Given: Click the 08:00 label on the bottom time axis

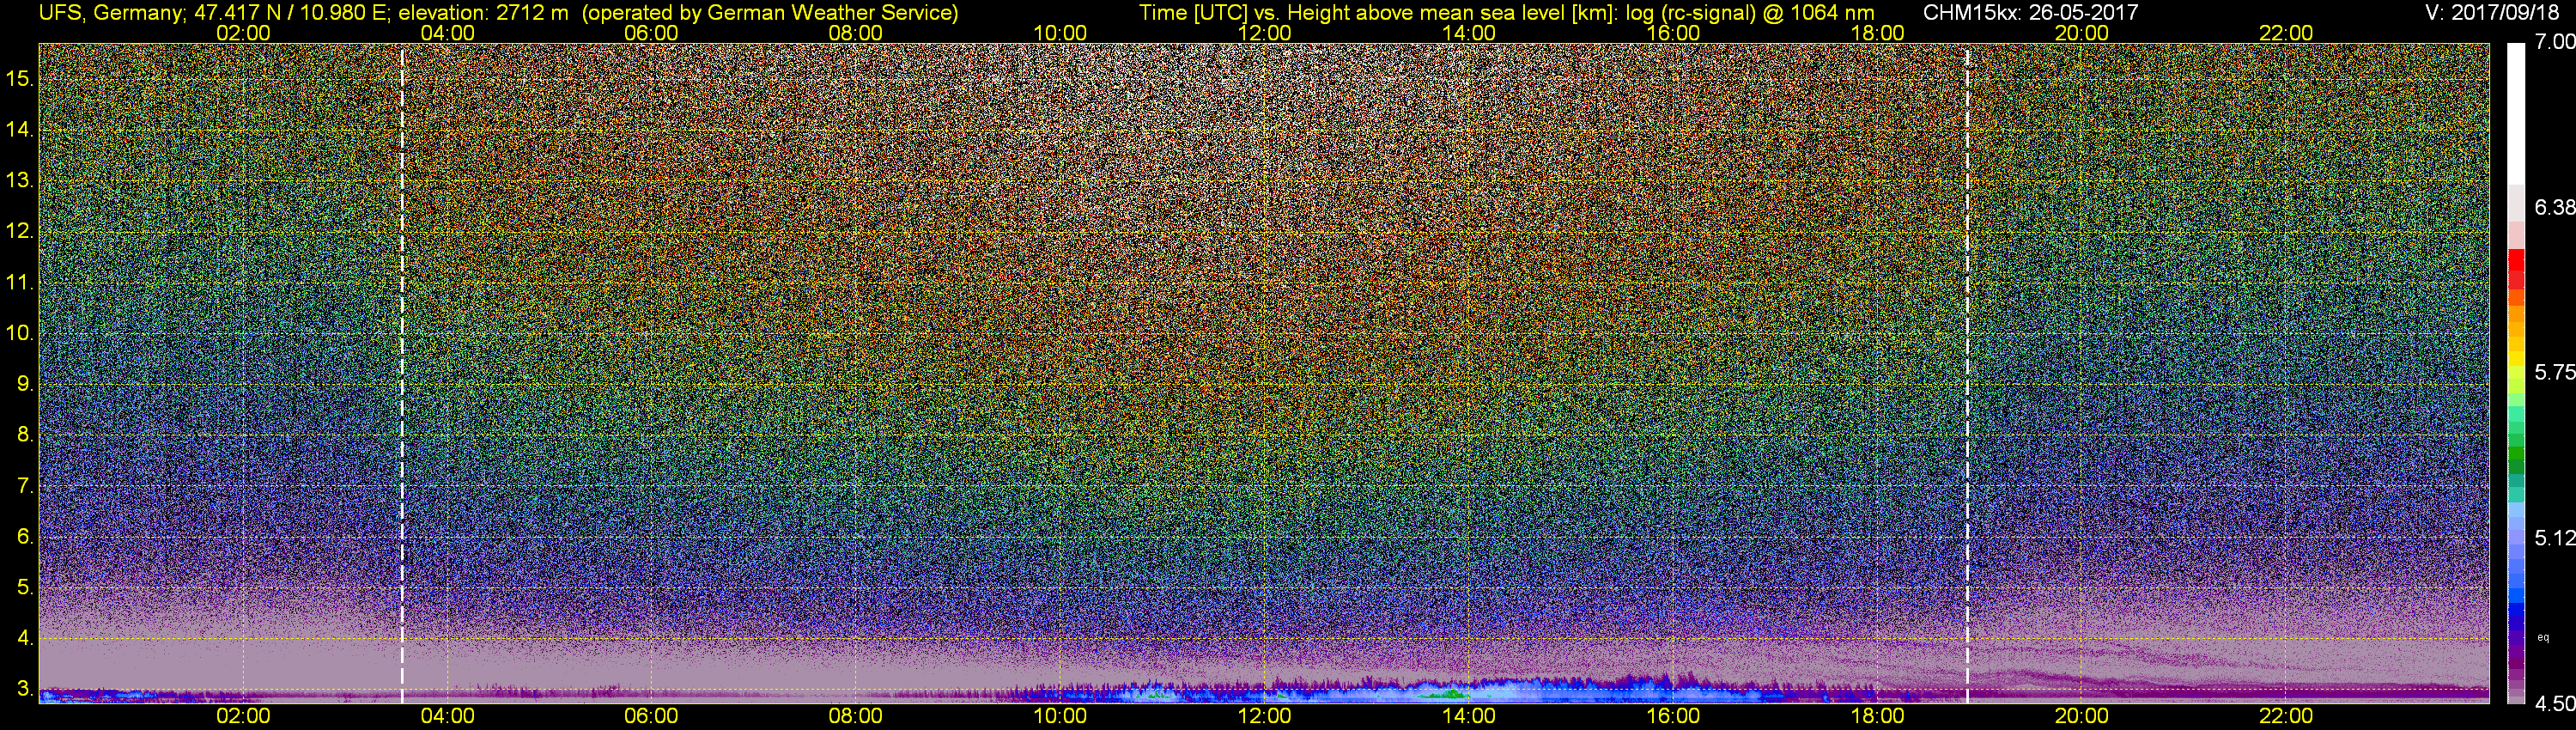Looking at the screenshot, I should point(856,716).
